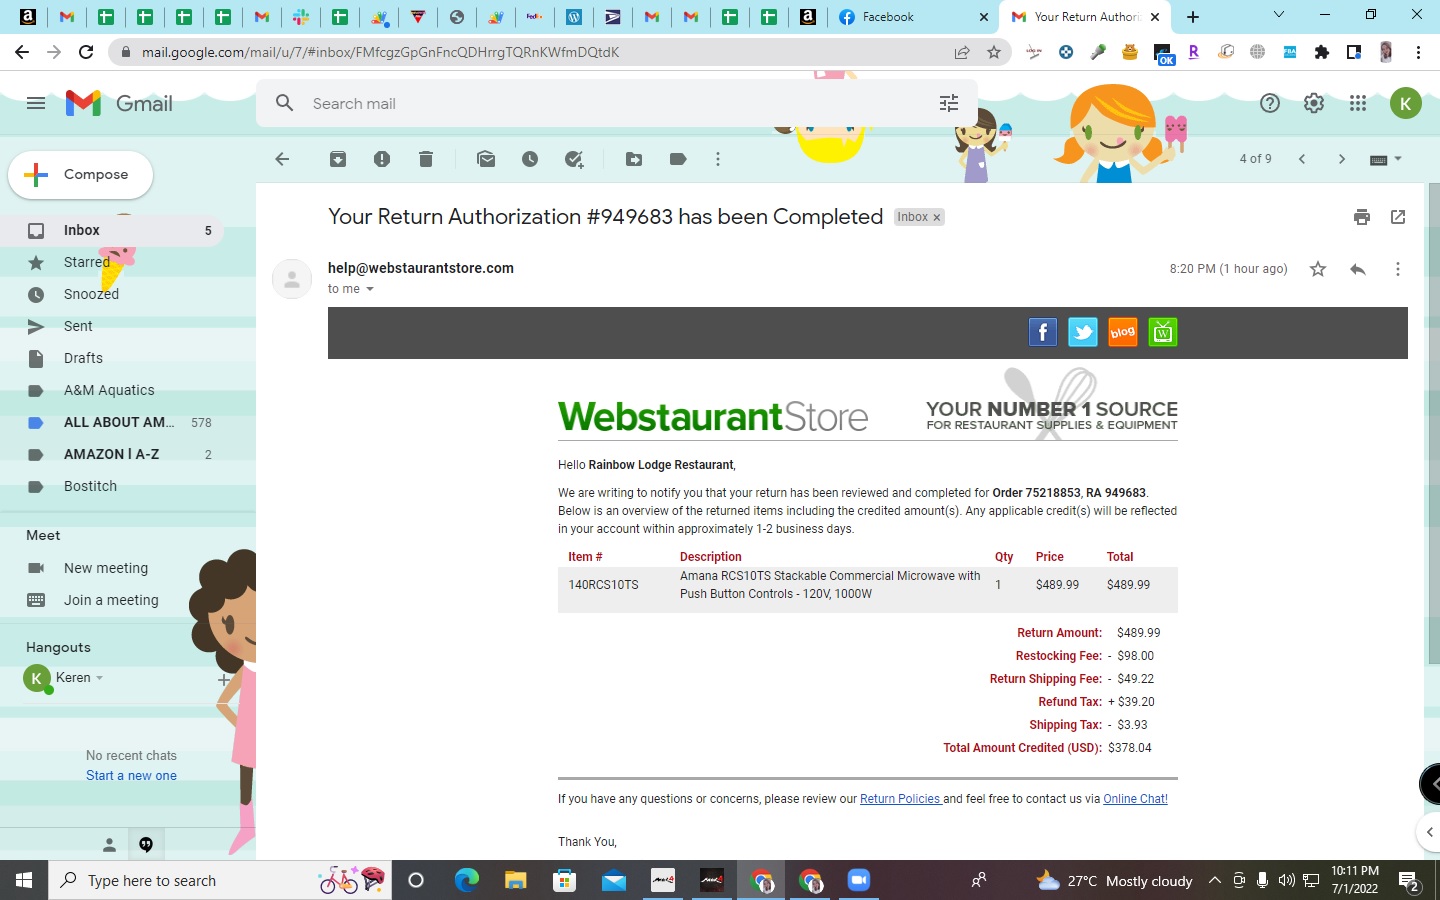Image resolution: width=1440 pixels, height=900 pixels.
Task: Open the Sent folder
Action: (x=112, y=326)
